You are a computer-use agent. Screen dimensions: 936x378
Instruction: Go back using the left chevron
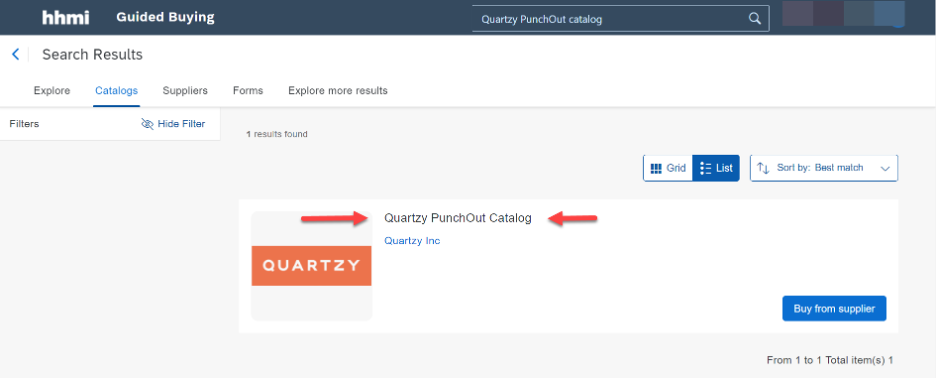coord(16,55)
